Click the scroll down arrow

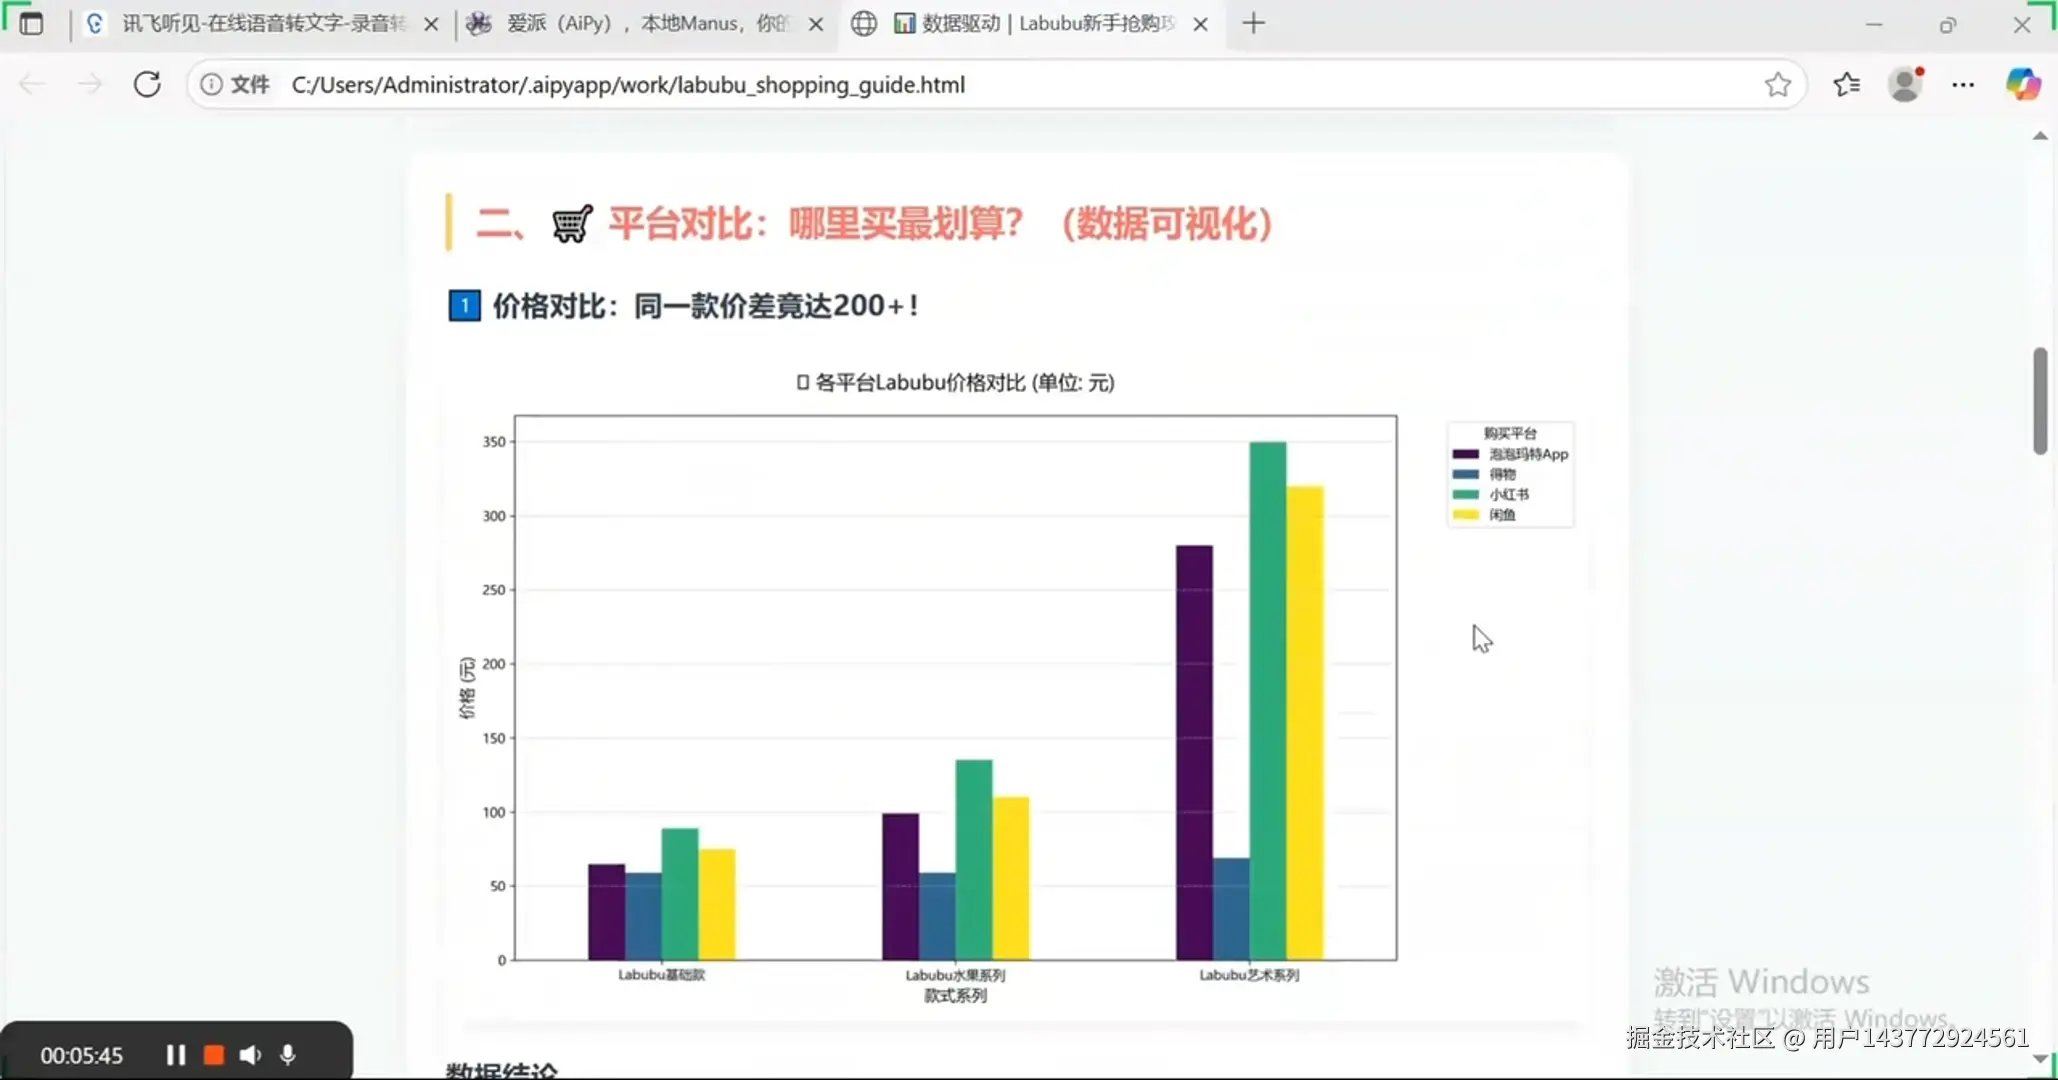[x=2040, y=1058]
